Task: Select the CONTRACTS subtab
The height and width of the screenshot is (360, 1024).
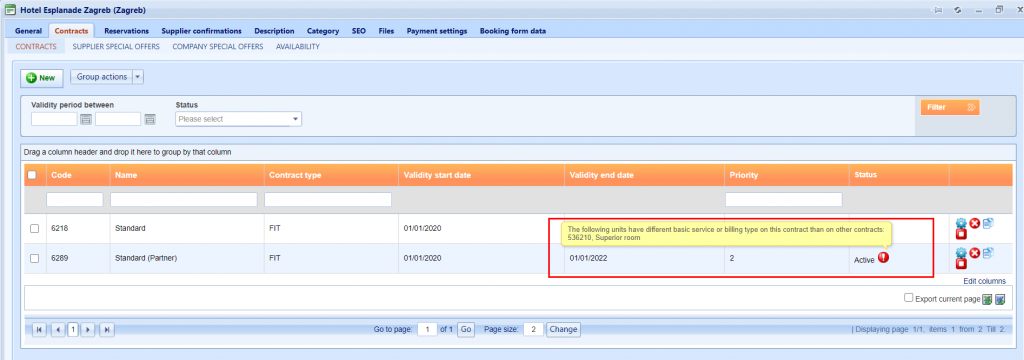Action: (36, 46)
